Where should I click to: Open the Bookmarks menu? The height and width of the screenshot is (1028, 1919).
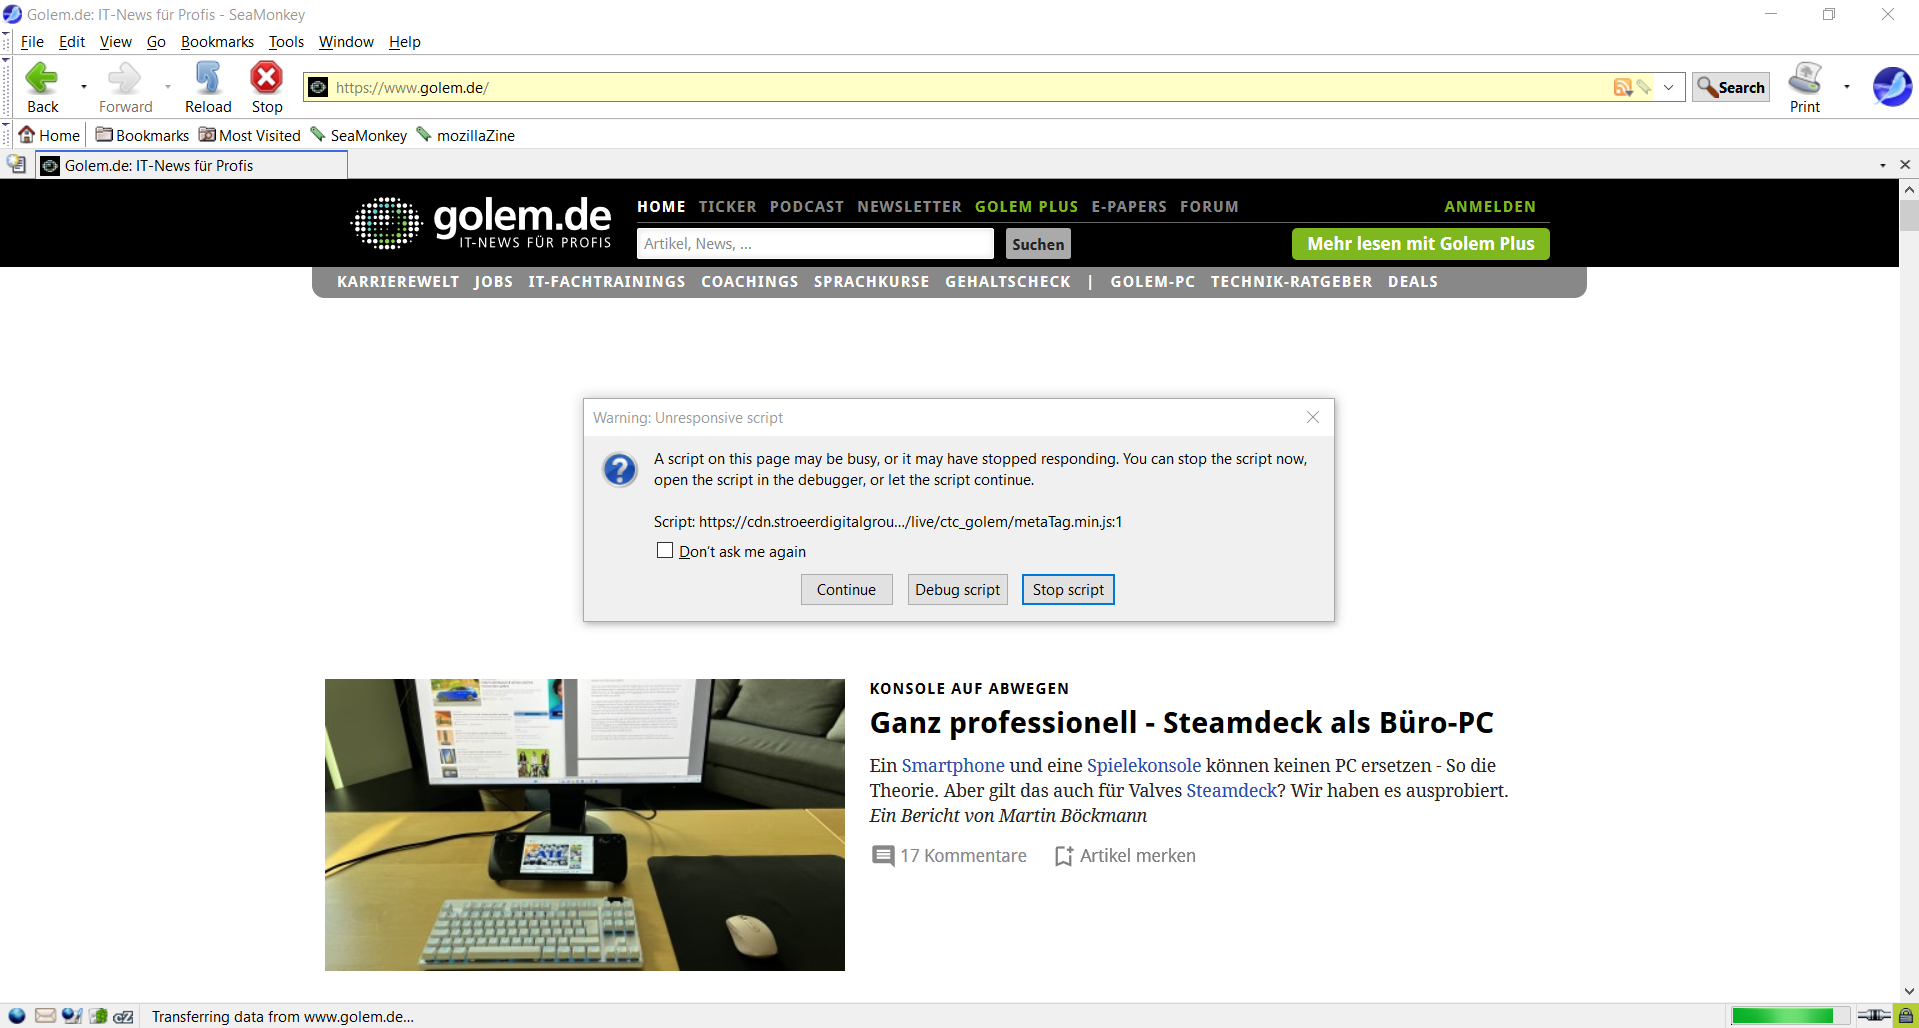pyautogui.click(x=217, y=41)
